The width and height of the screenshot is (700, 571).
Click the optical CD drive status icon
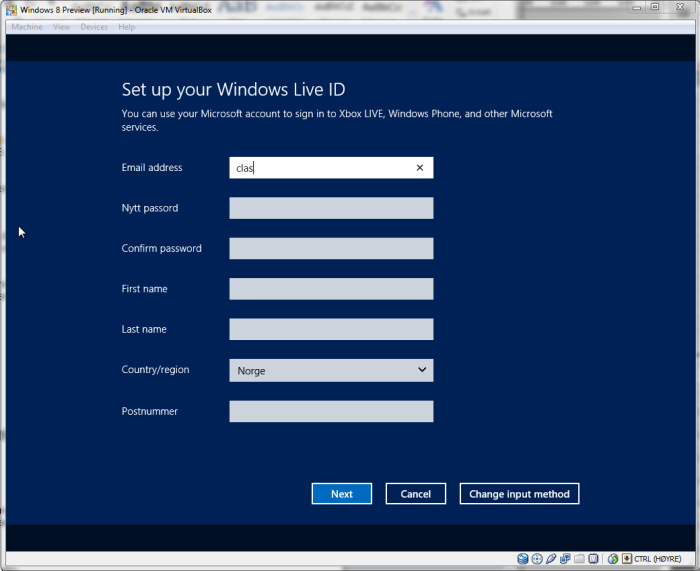pos(537,558)
